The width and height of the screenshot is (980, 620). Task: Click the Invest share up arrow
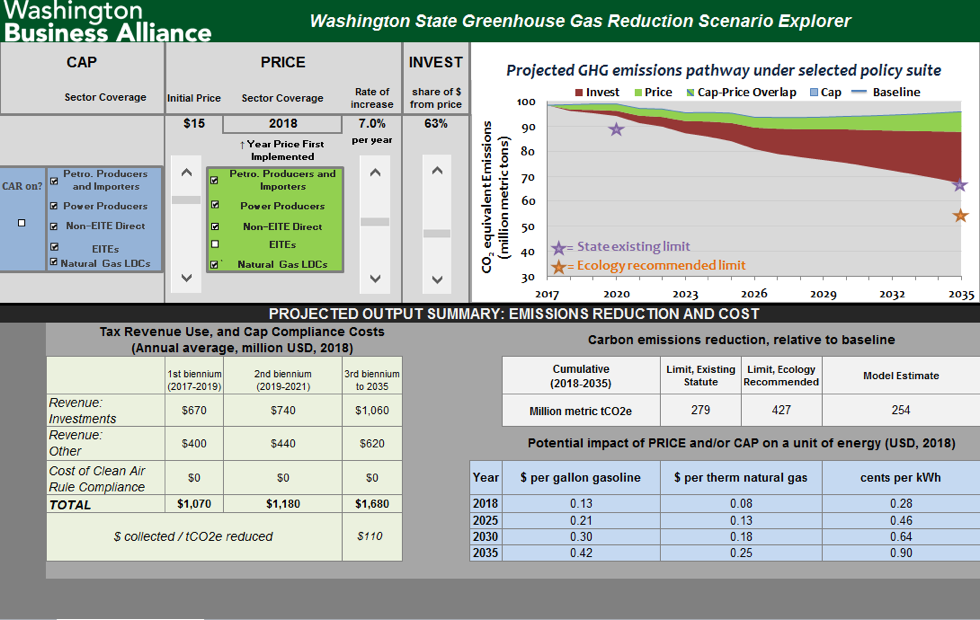click(436, 173)
